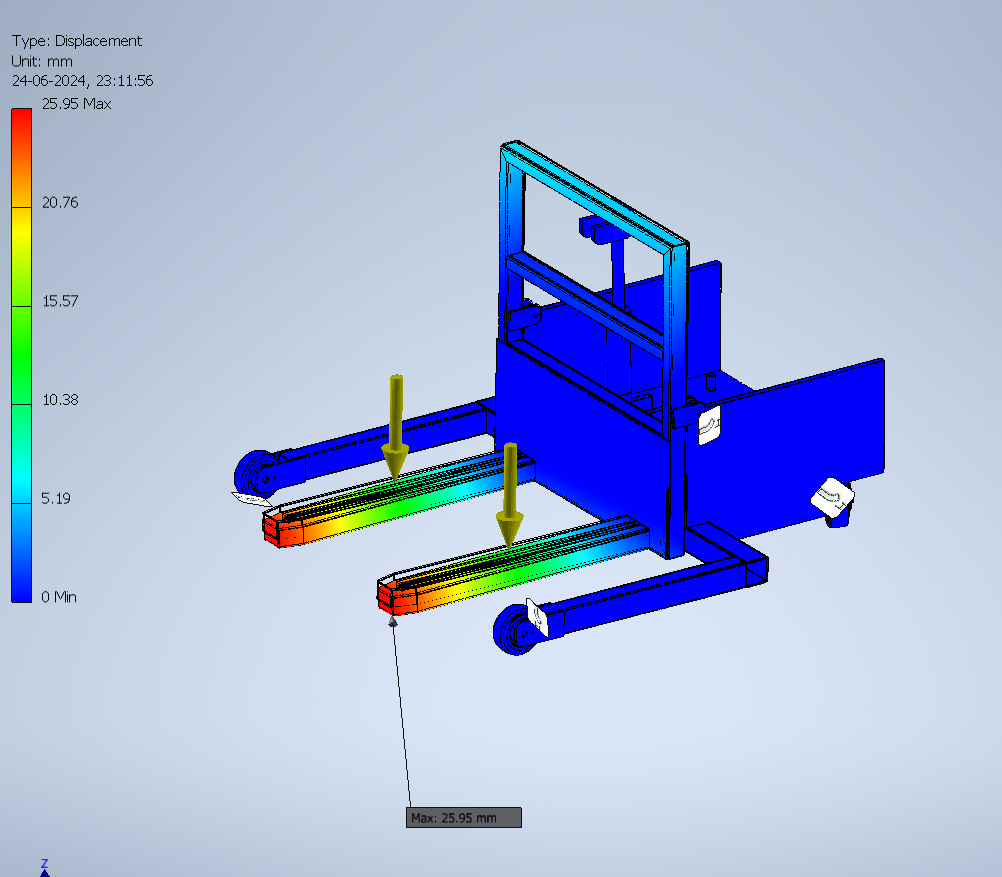The image size is (1002, 877).
Task: Select the constraint glyph beside the left front wheel
Action: point(250,497)
